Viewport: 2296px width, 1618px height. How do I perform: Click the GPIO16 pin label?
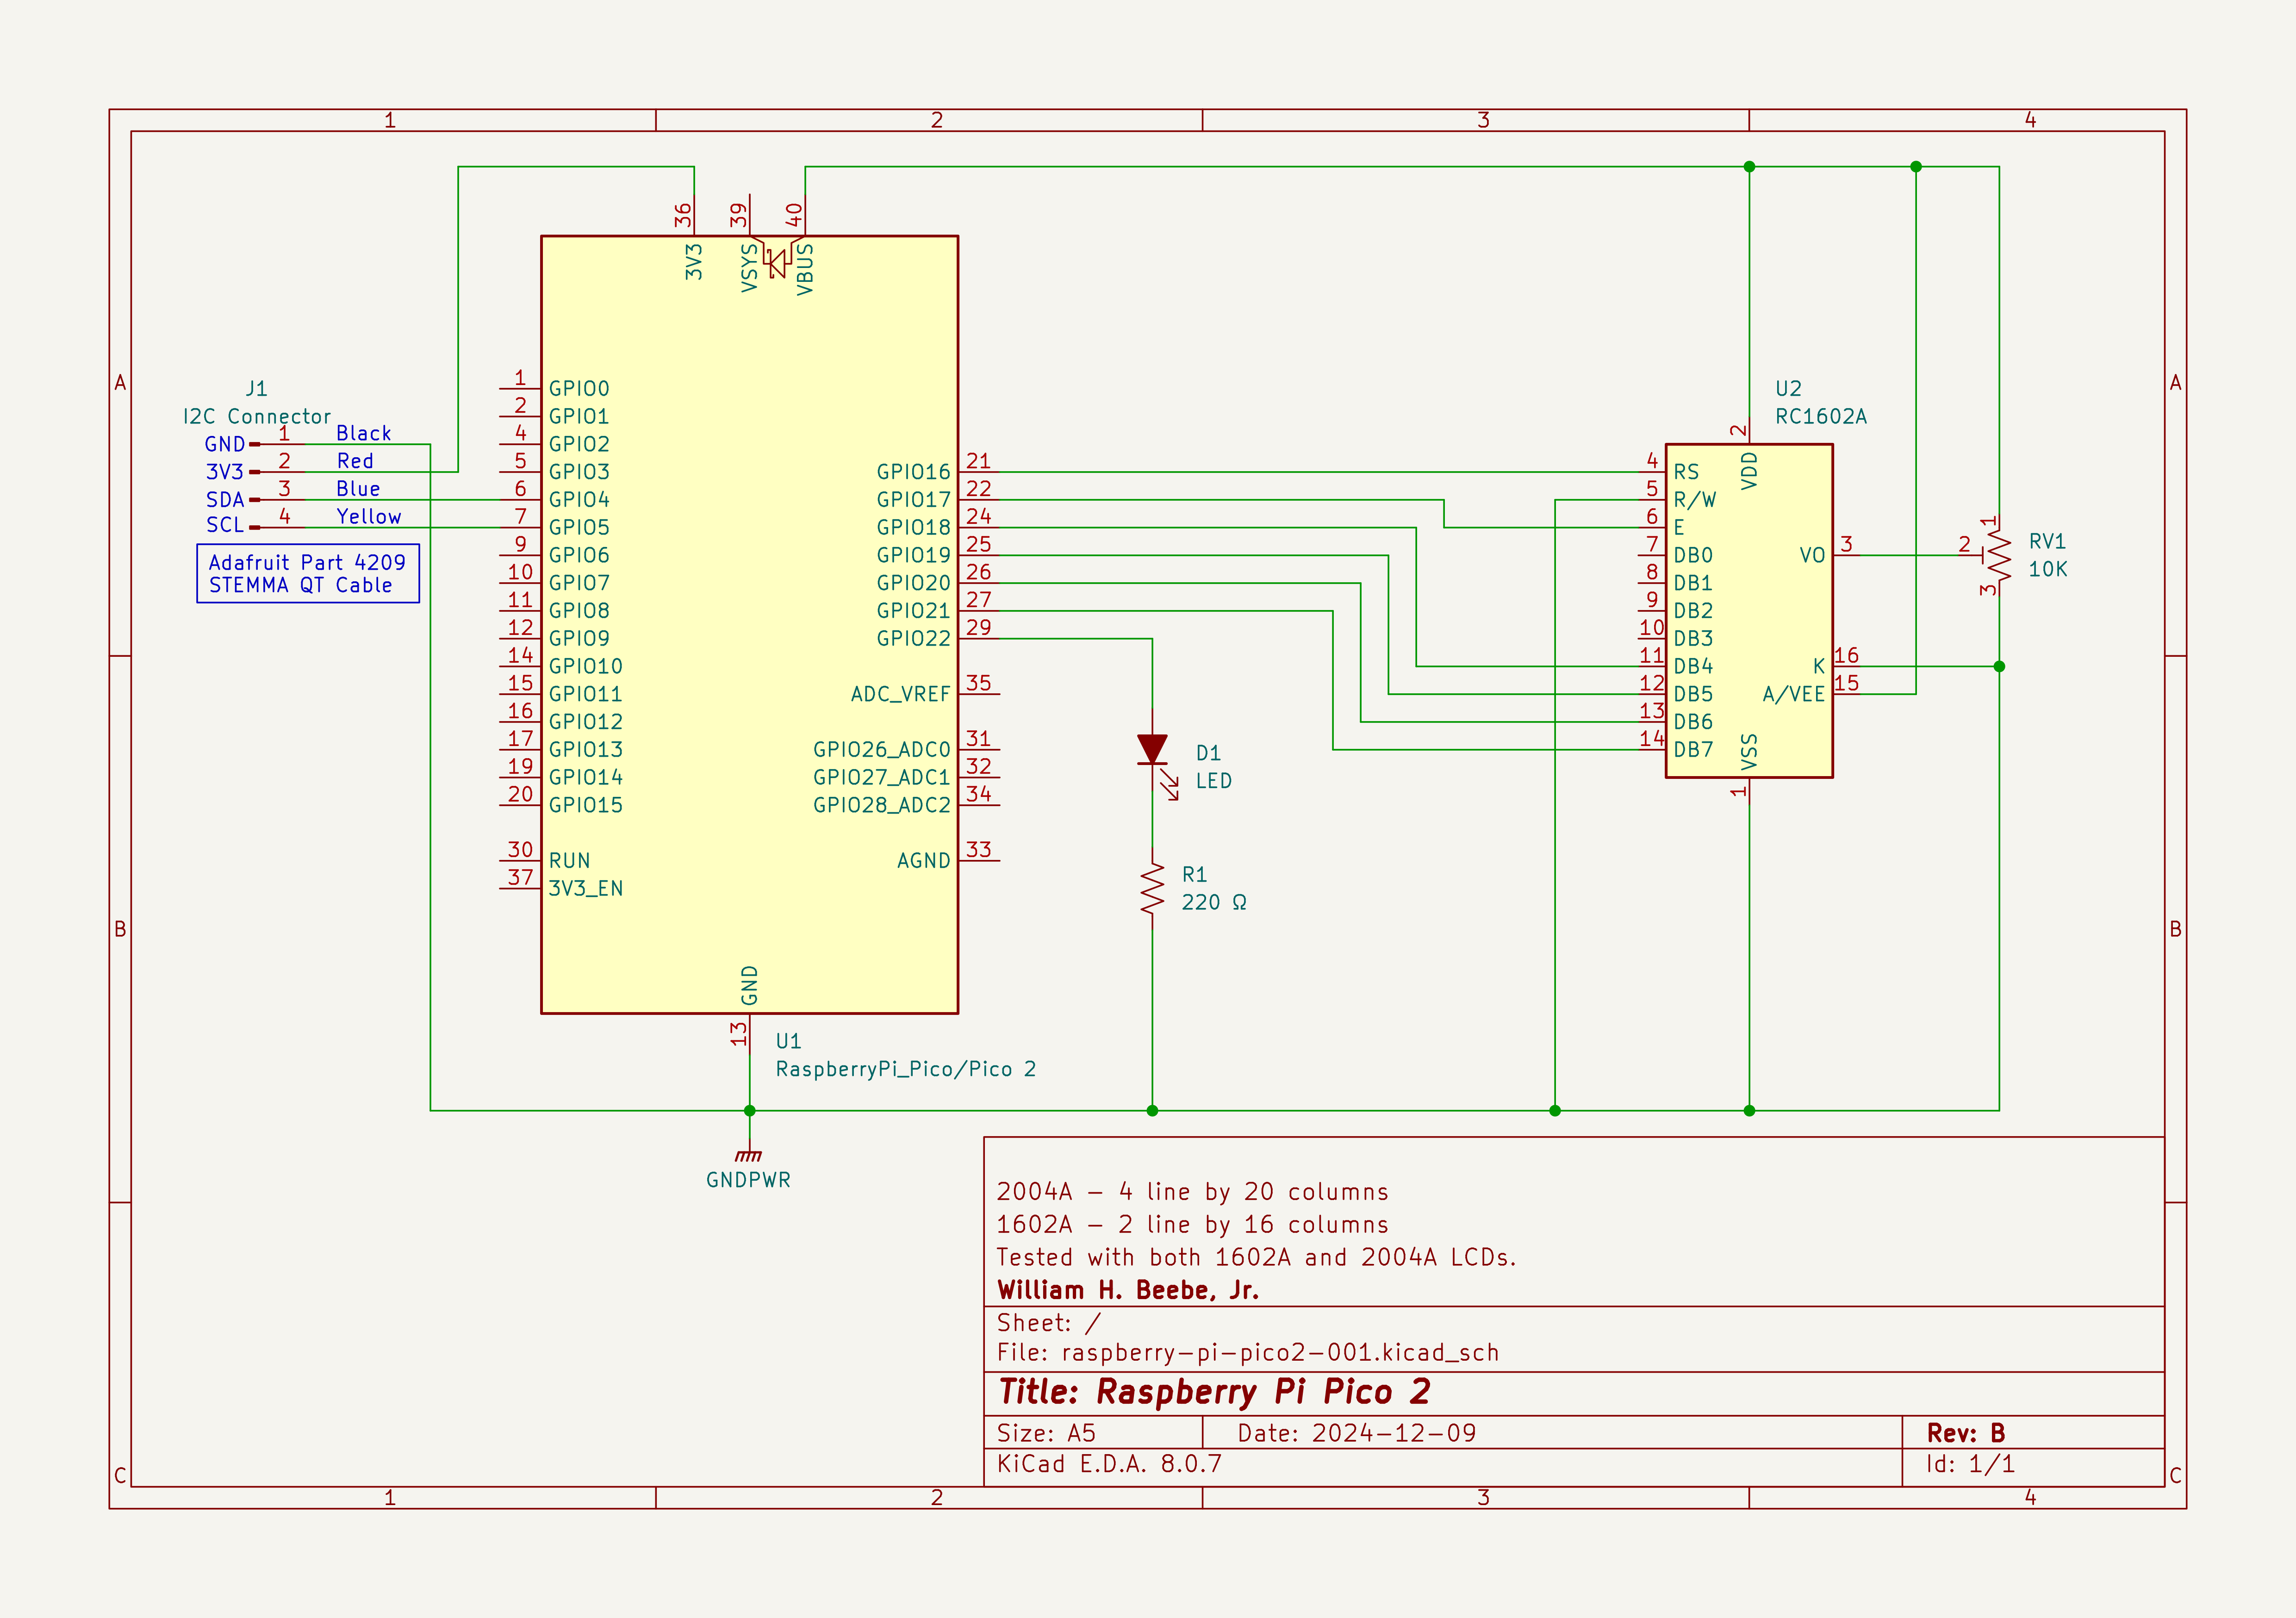[913, 472]
